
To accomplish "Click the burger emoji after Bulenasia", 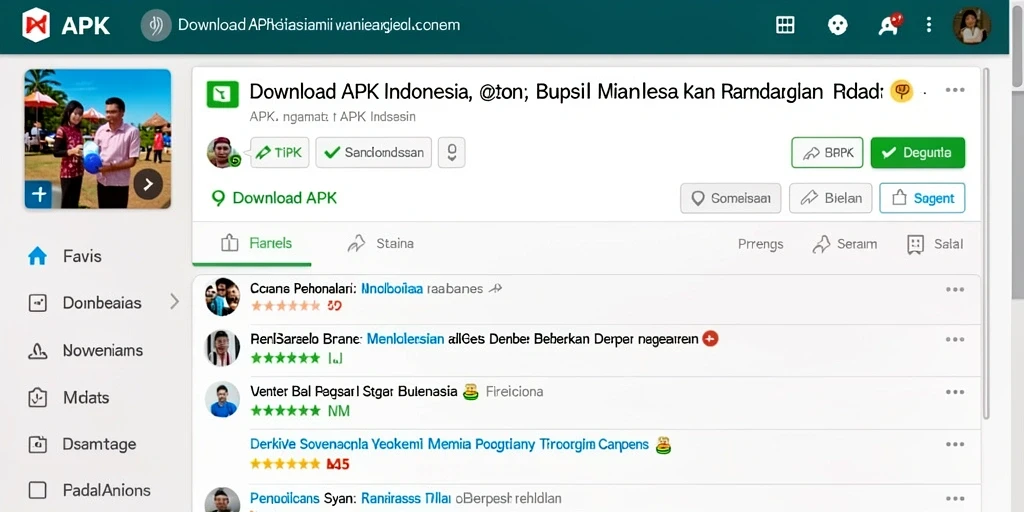I will [470, 392].
